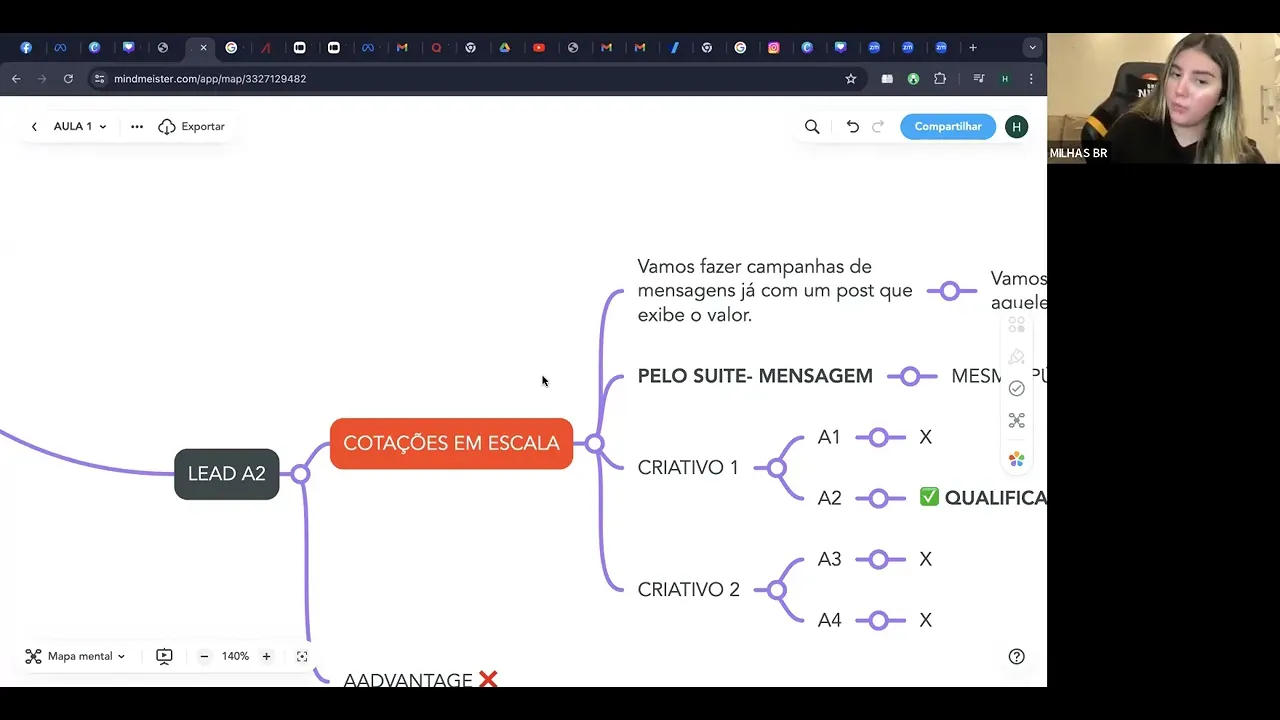Open the AULA 1 map name dropdown

pyautogui.click(x=80, y=127)
